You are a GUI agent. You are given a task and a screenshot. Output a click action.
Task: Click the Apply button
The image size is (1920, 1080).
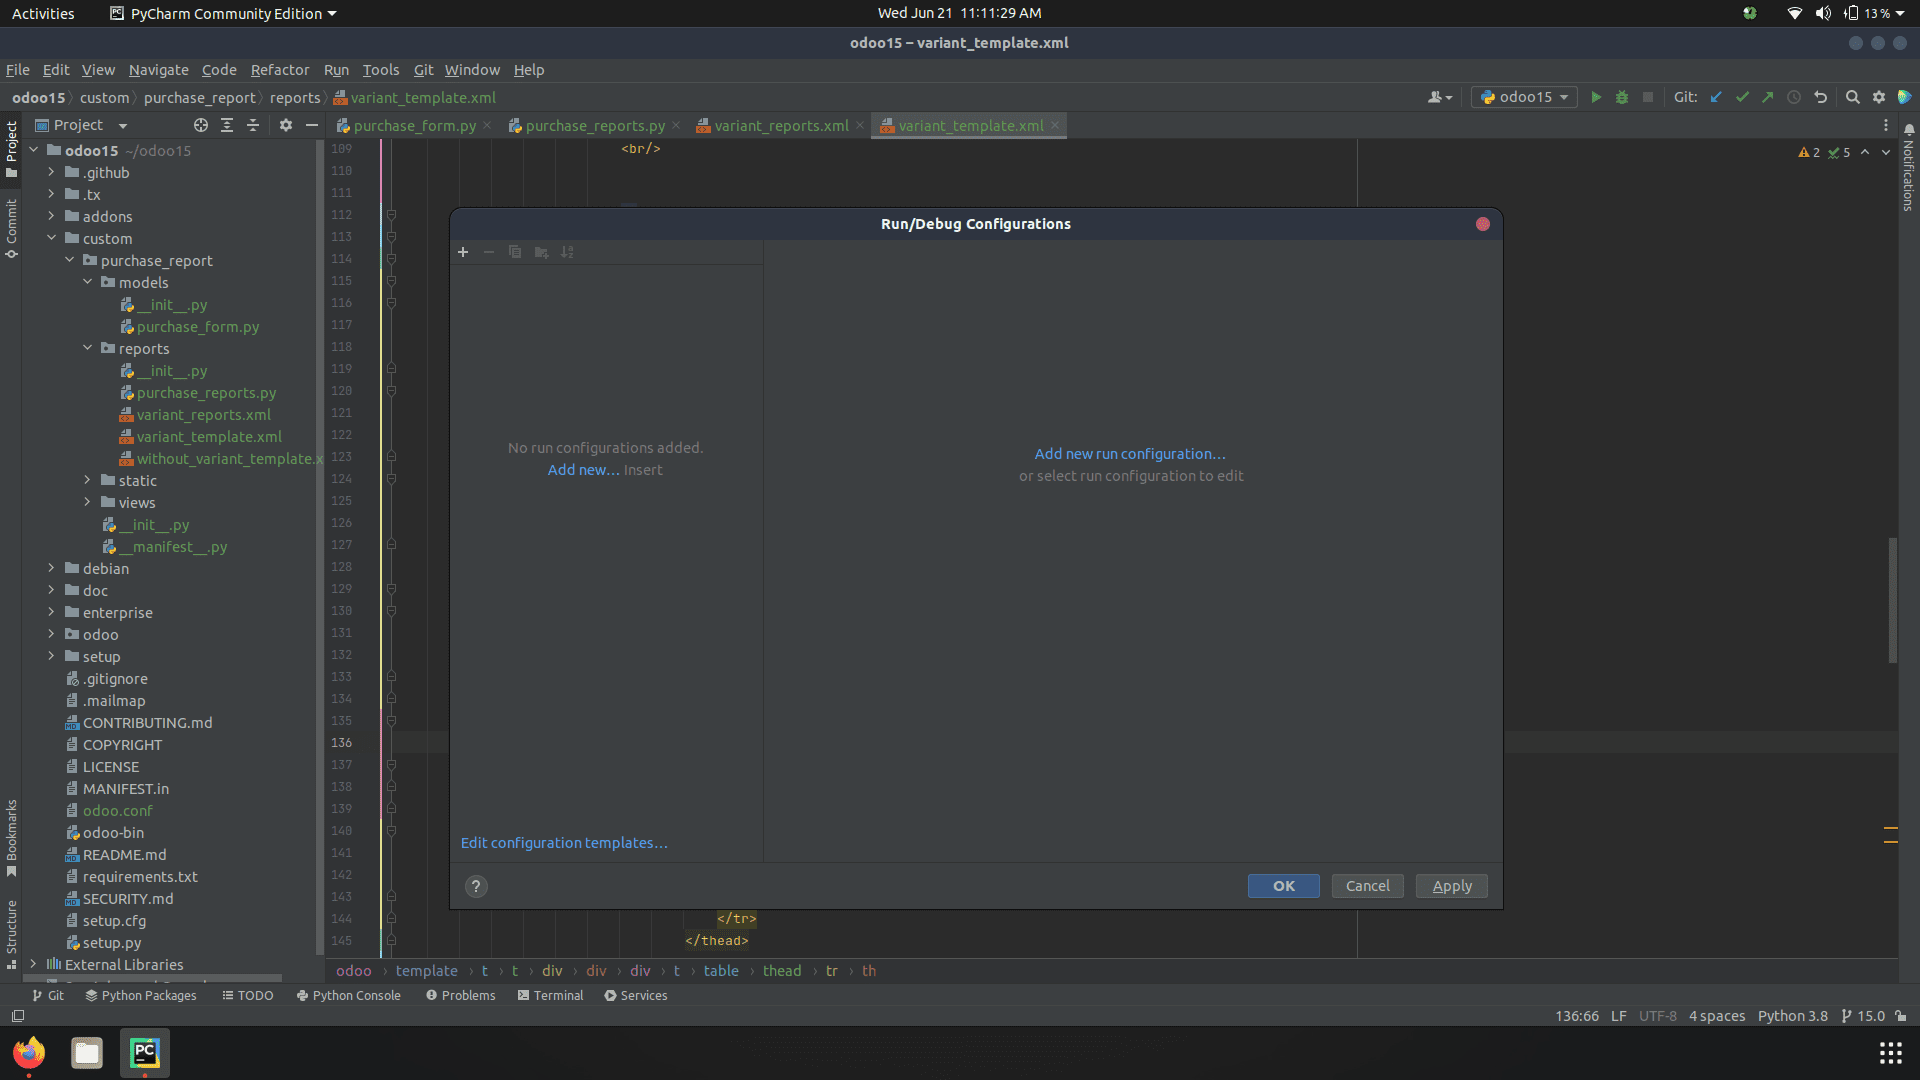point(1452,886)
